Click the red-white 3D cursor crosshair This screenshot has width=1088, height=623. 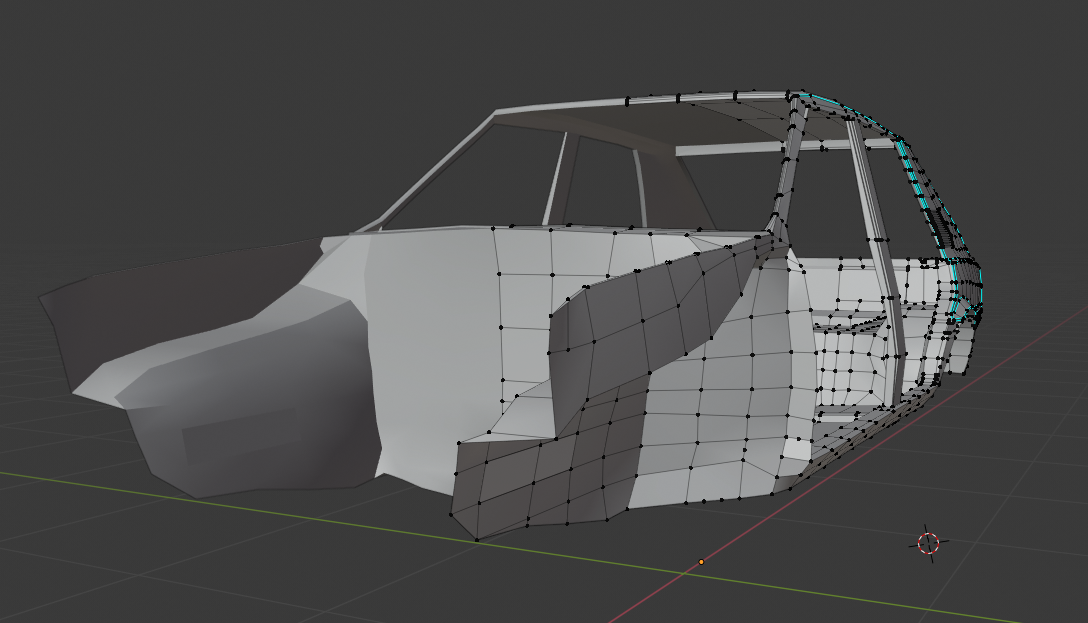[928, 543]
